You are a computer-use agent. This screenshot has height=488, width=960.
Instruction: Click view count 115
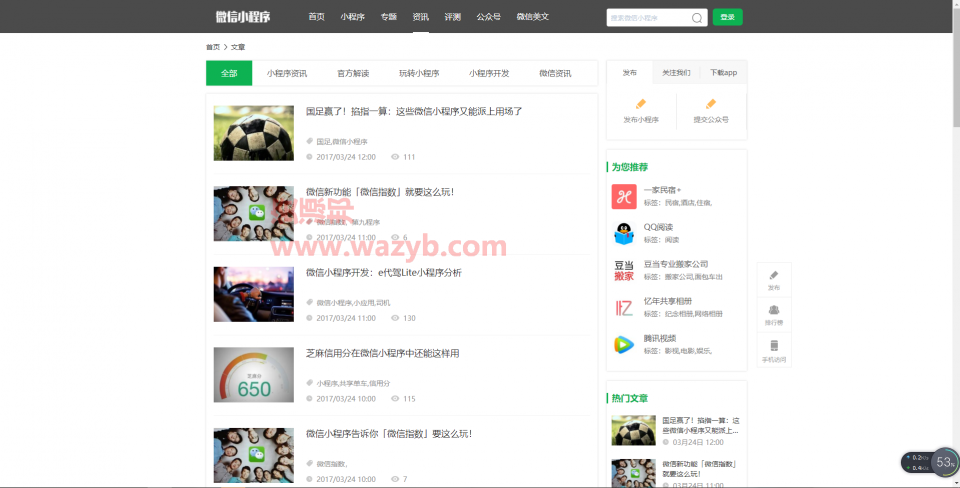point(410,399)
